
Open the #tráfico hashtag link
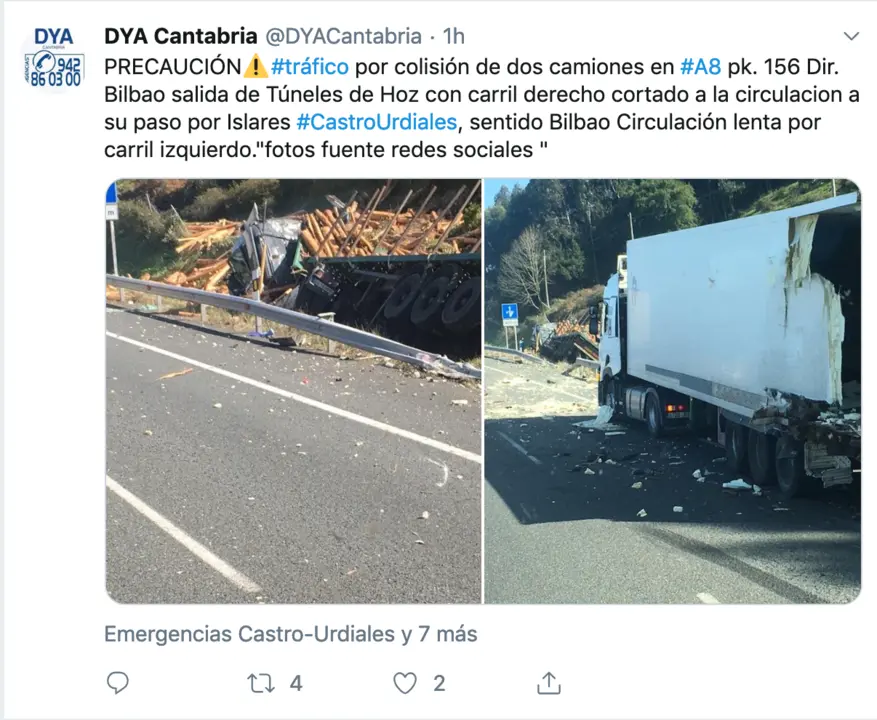[310, 67]
